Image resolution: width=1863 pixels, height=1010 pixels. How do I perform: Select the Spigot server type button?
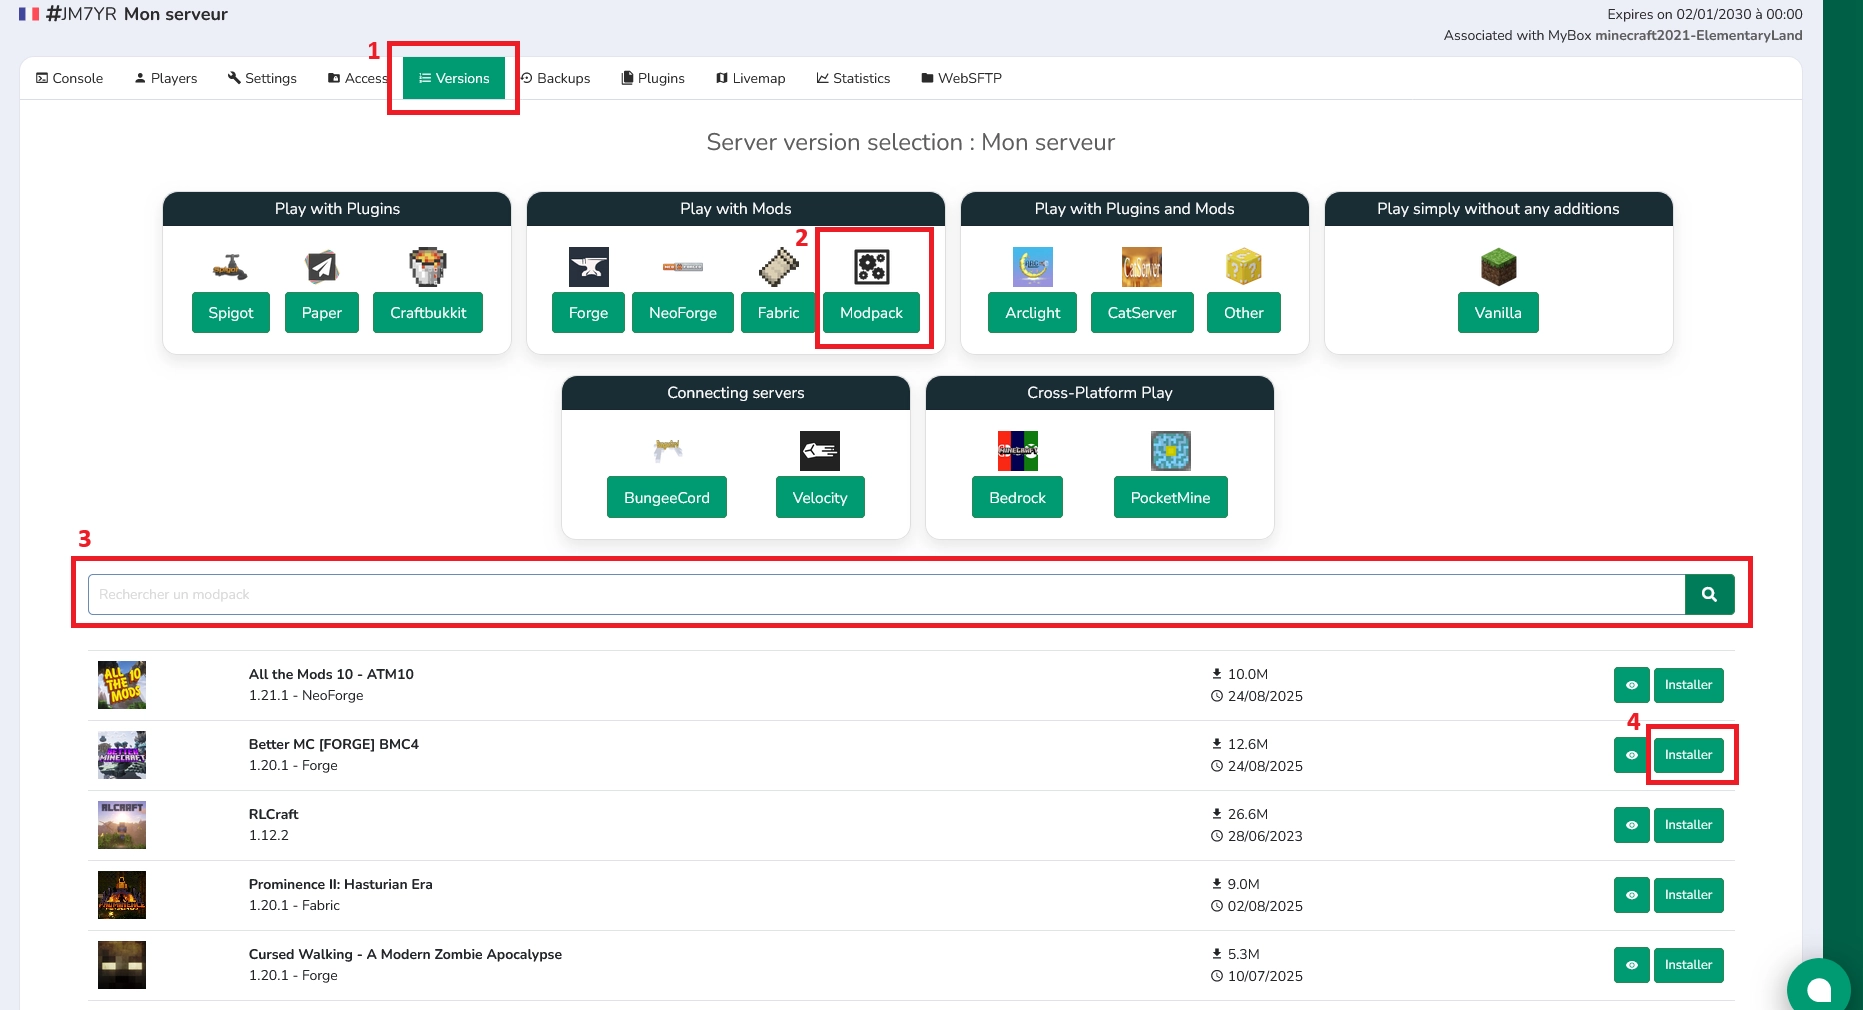click(x=231, y=313)
